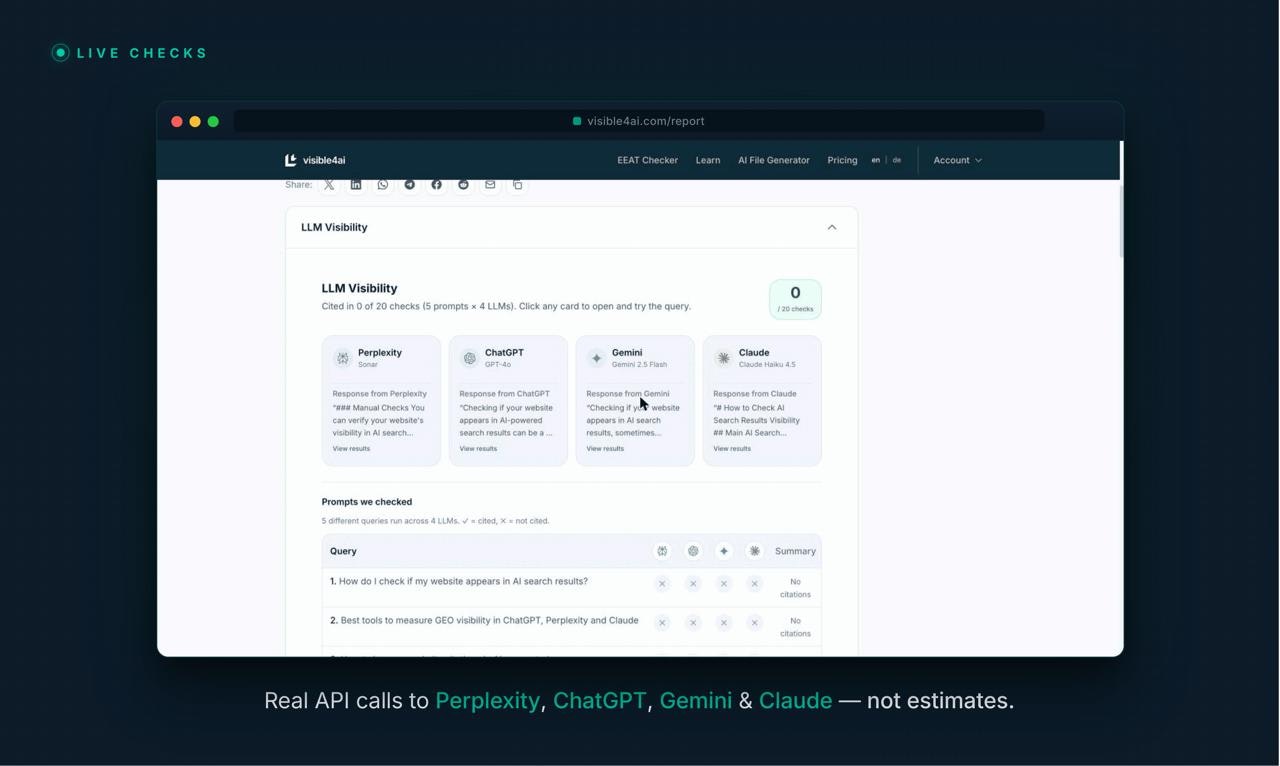1280x766 pixels.
Task: Click Gemini X mark for query 2
Action: click(x=724, y=623)
